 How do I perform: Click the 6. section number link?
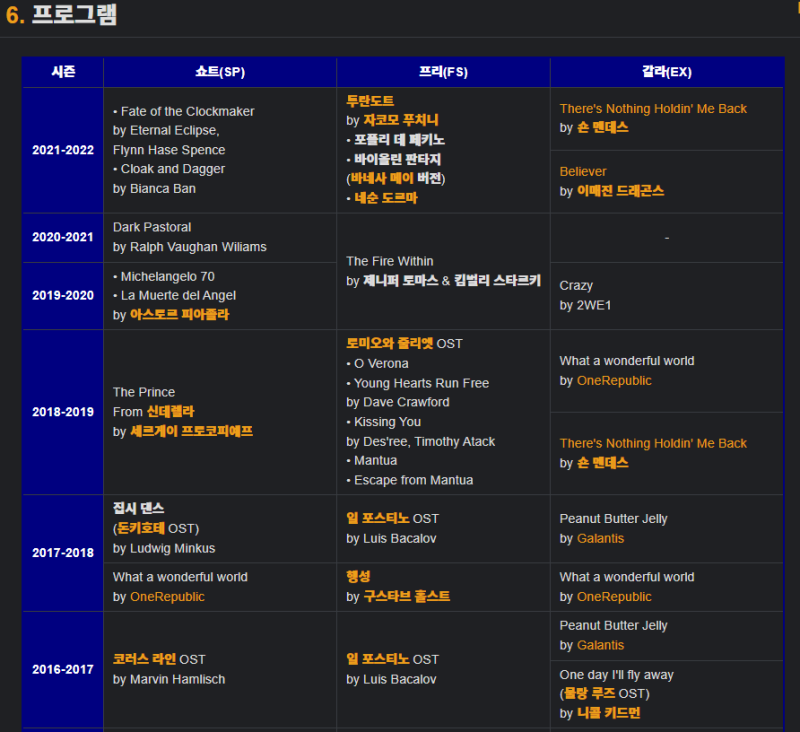click(x=15, y=15)
